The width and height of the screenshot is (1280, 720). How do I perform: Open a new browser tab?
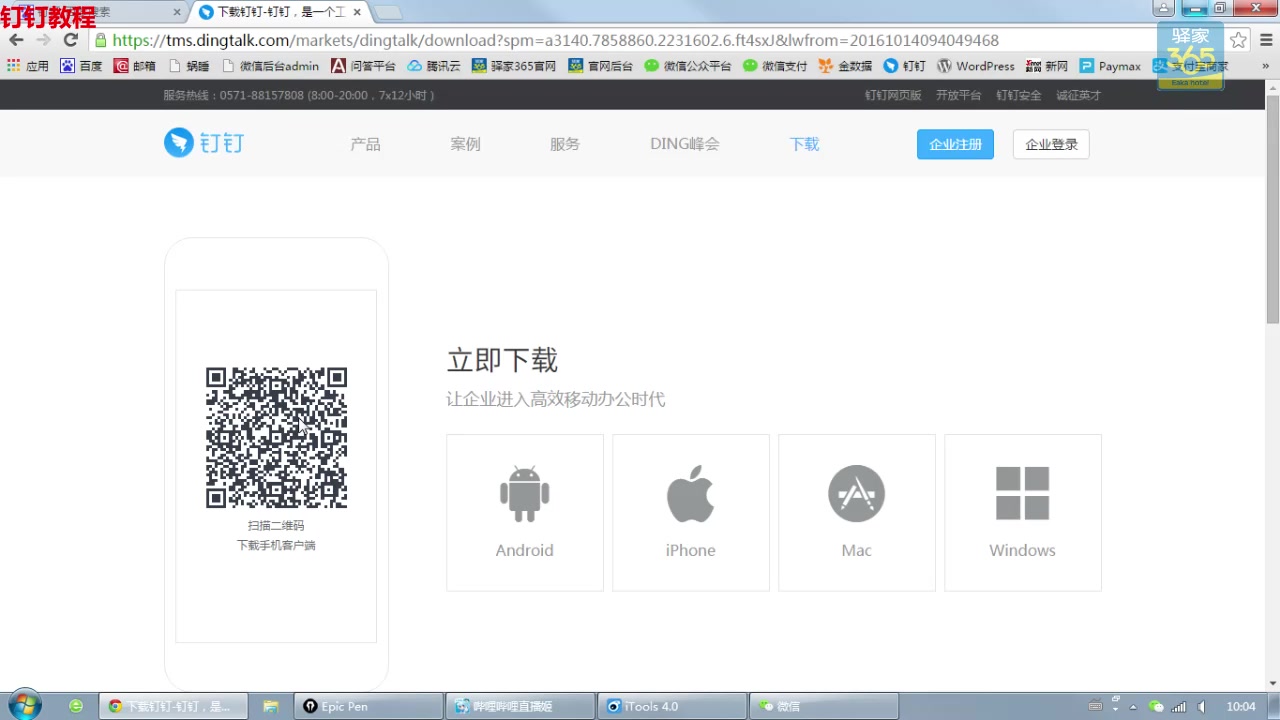388,12
